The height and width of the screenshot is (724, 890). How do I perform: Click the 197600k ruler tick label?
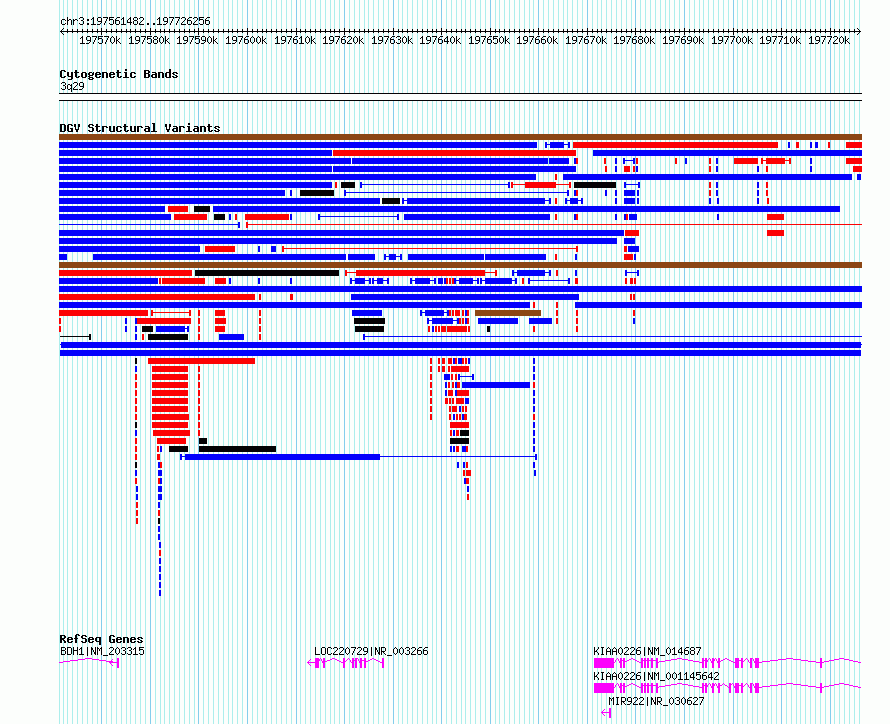pos(246,40)
